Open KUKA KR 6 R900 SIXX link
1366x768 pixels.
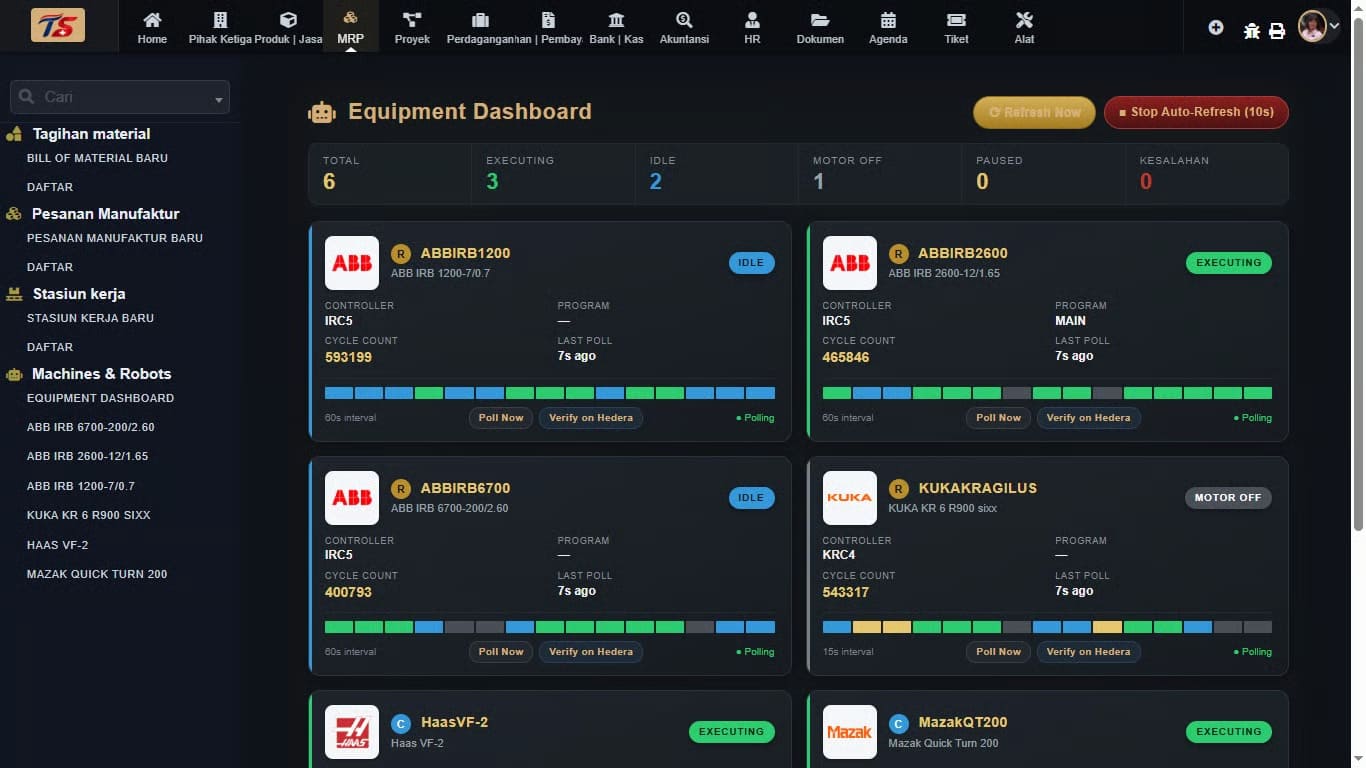89,515
